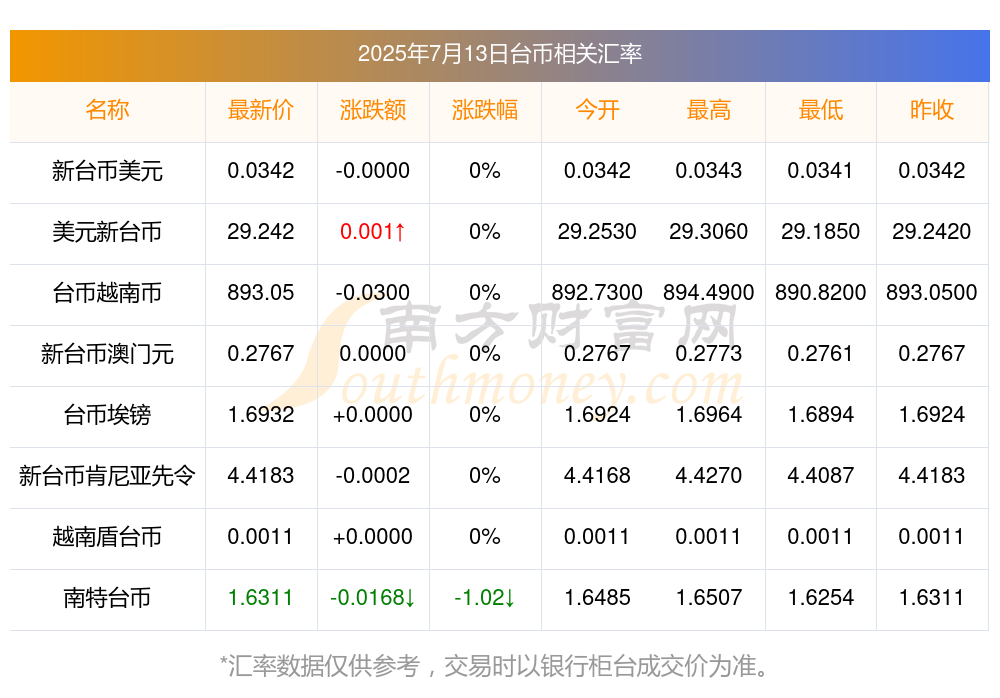Click the low value 890.8200
This screenshot has width=1000, height=698.
821,293
